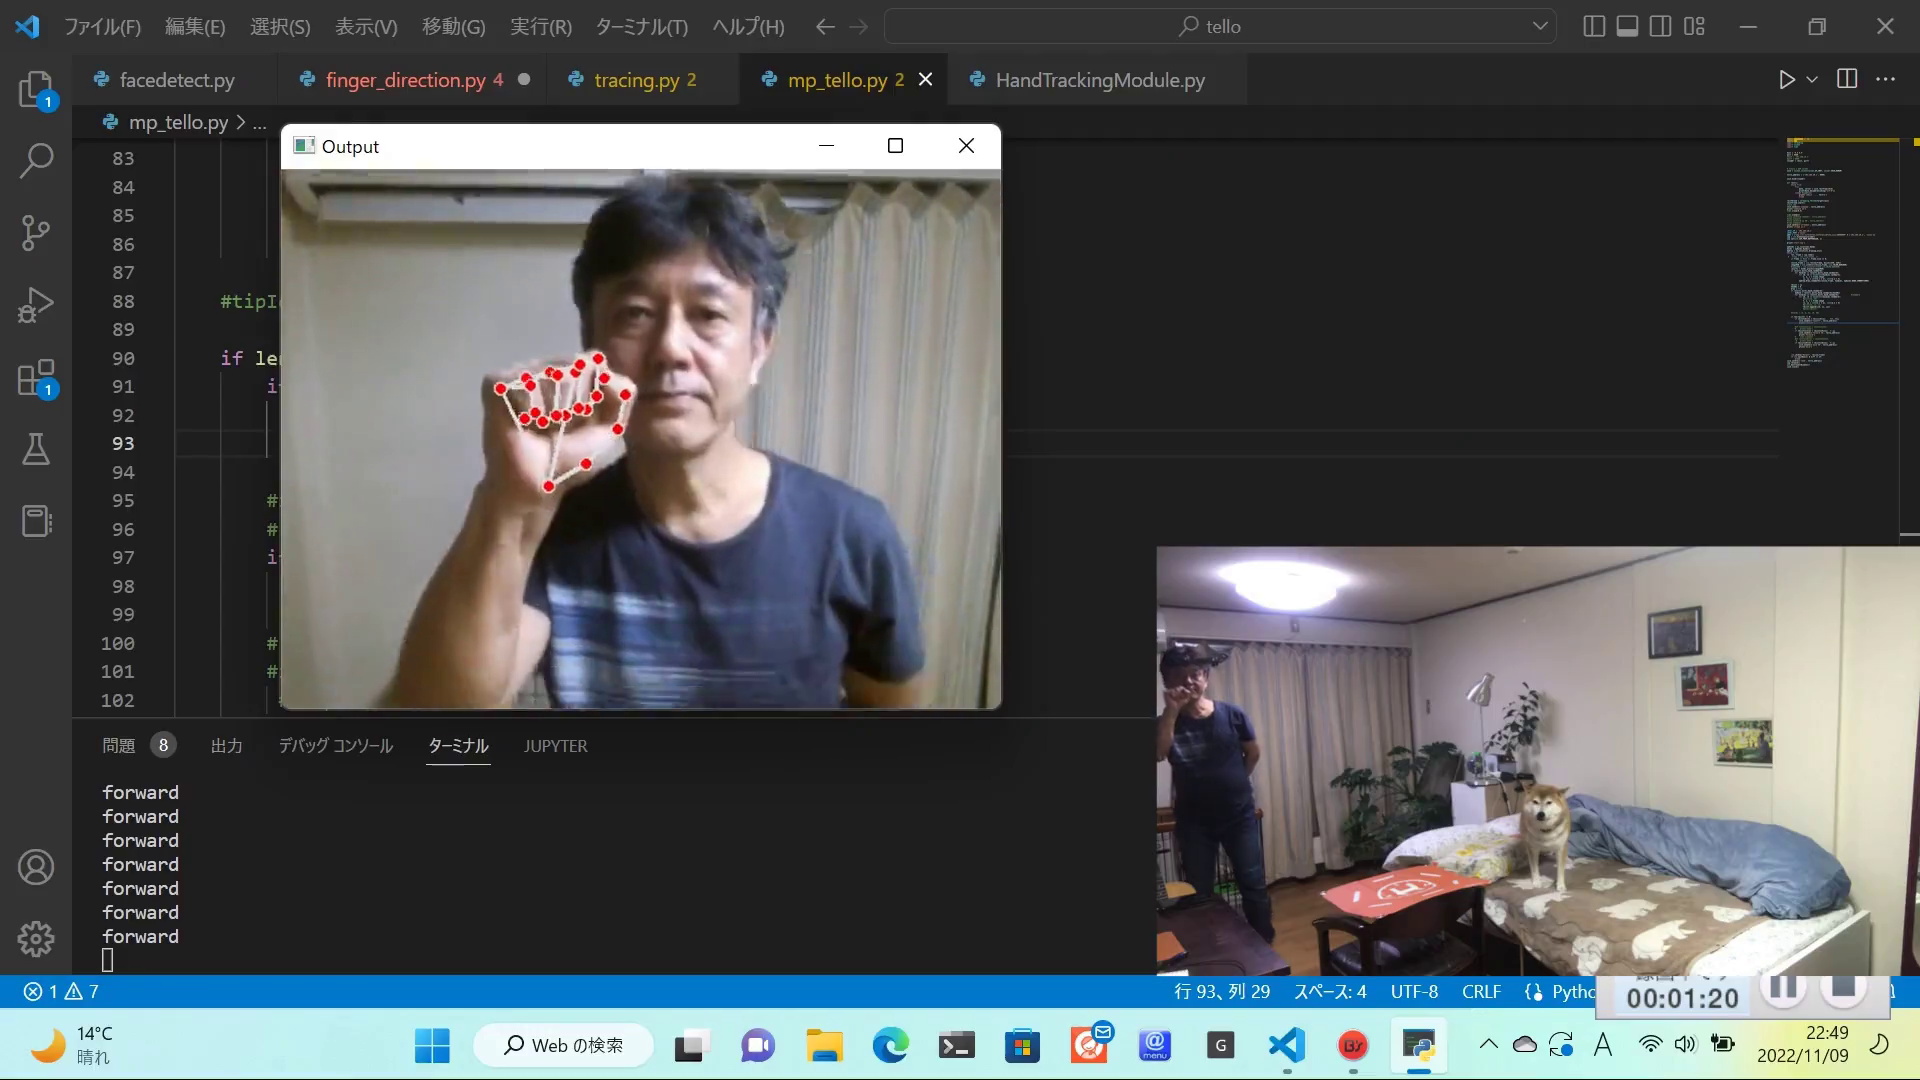Open the デバッグ コンソール panel tab
1920x1080 pixels.
click(x=335, y=746)
